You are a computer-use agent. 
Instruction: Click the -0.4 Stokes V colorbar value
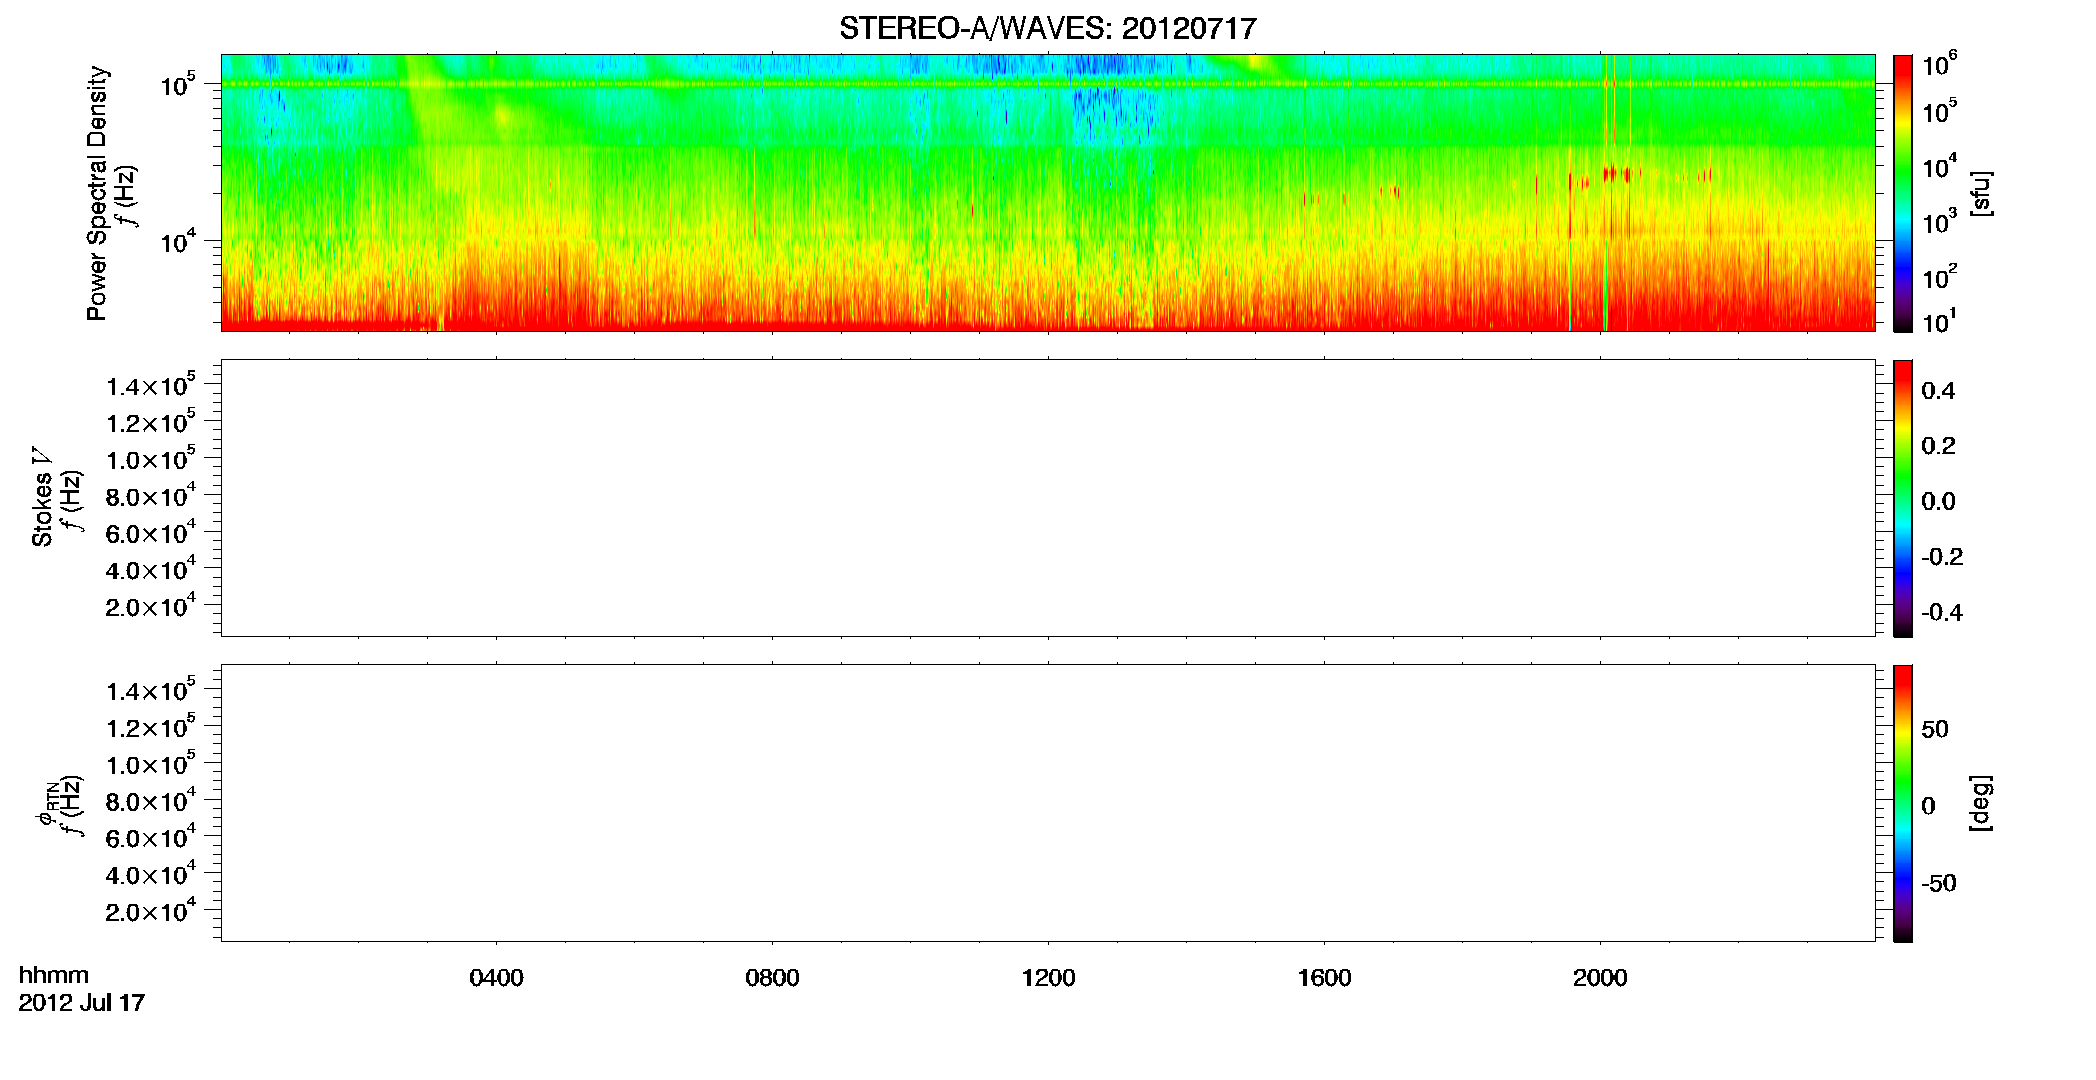[1942, 613]
